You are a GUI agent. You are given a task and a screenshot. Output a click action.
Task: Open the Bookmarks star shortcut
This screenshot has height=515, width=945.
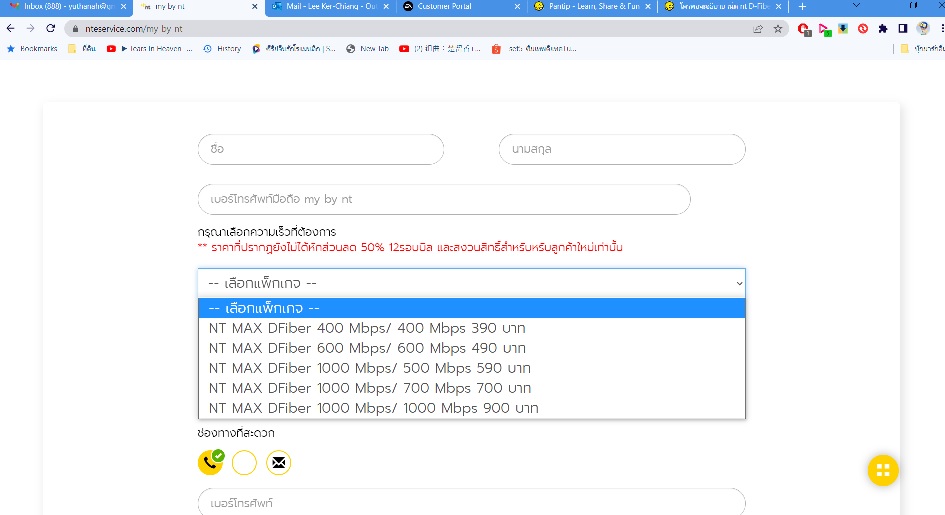click(x=32, y=49)
